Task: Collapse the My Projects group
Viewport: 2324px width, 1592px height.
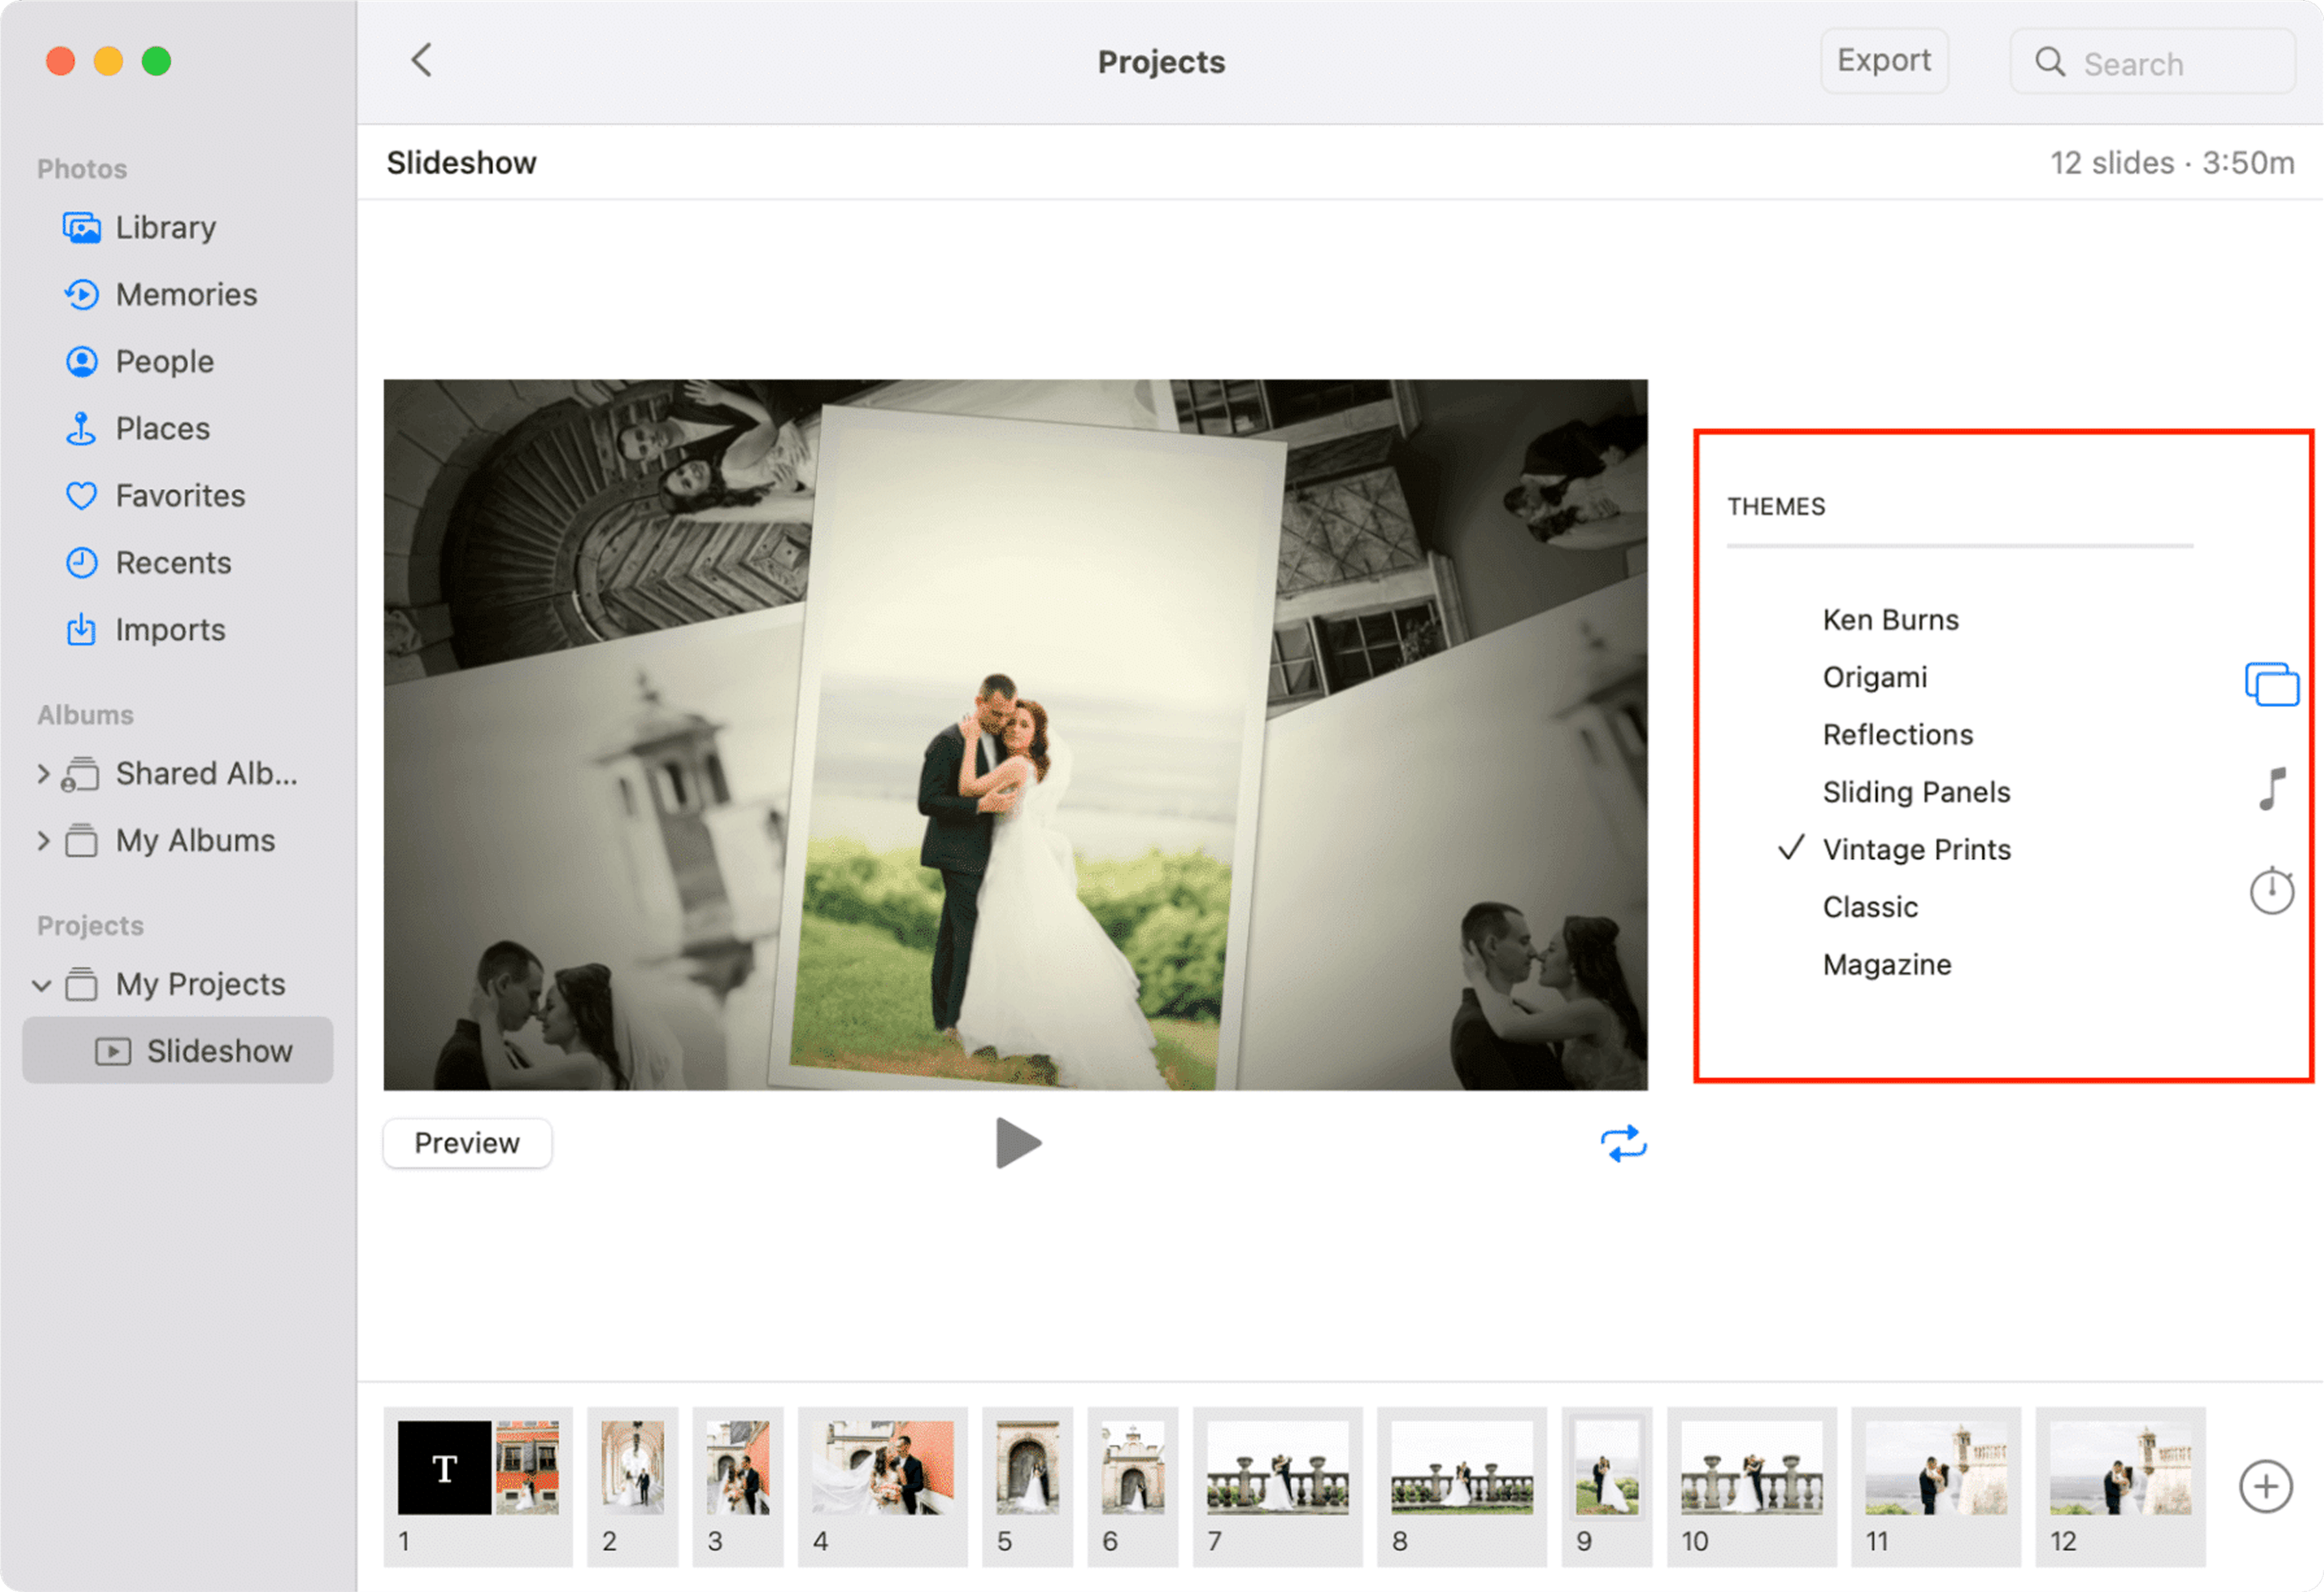Action: (42, 985)
